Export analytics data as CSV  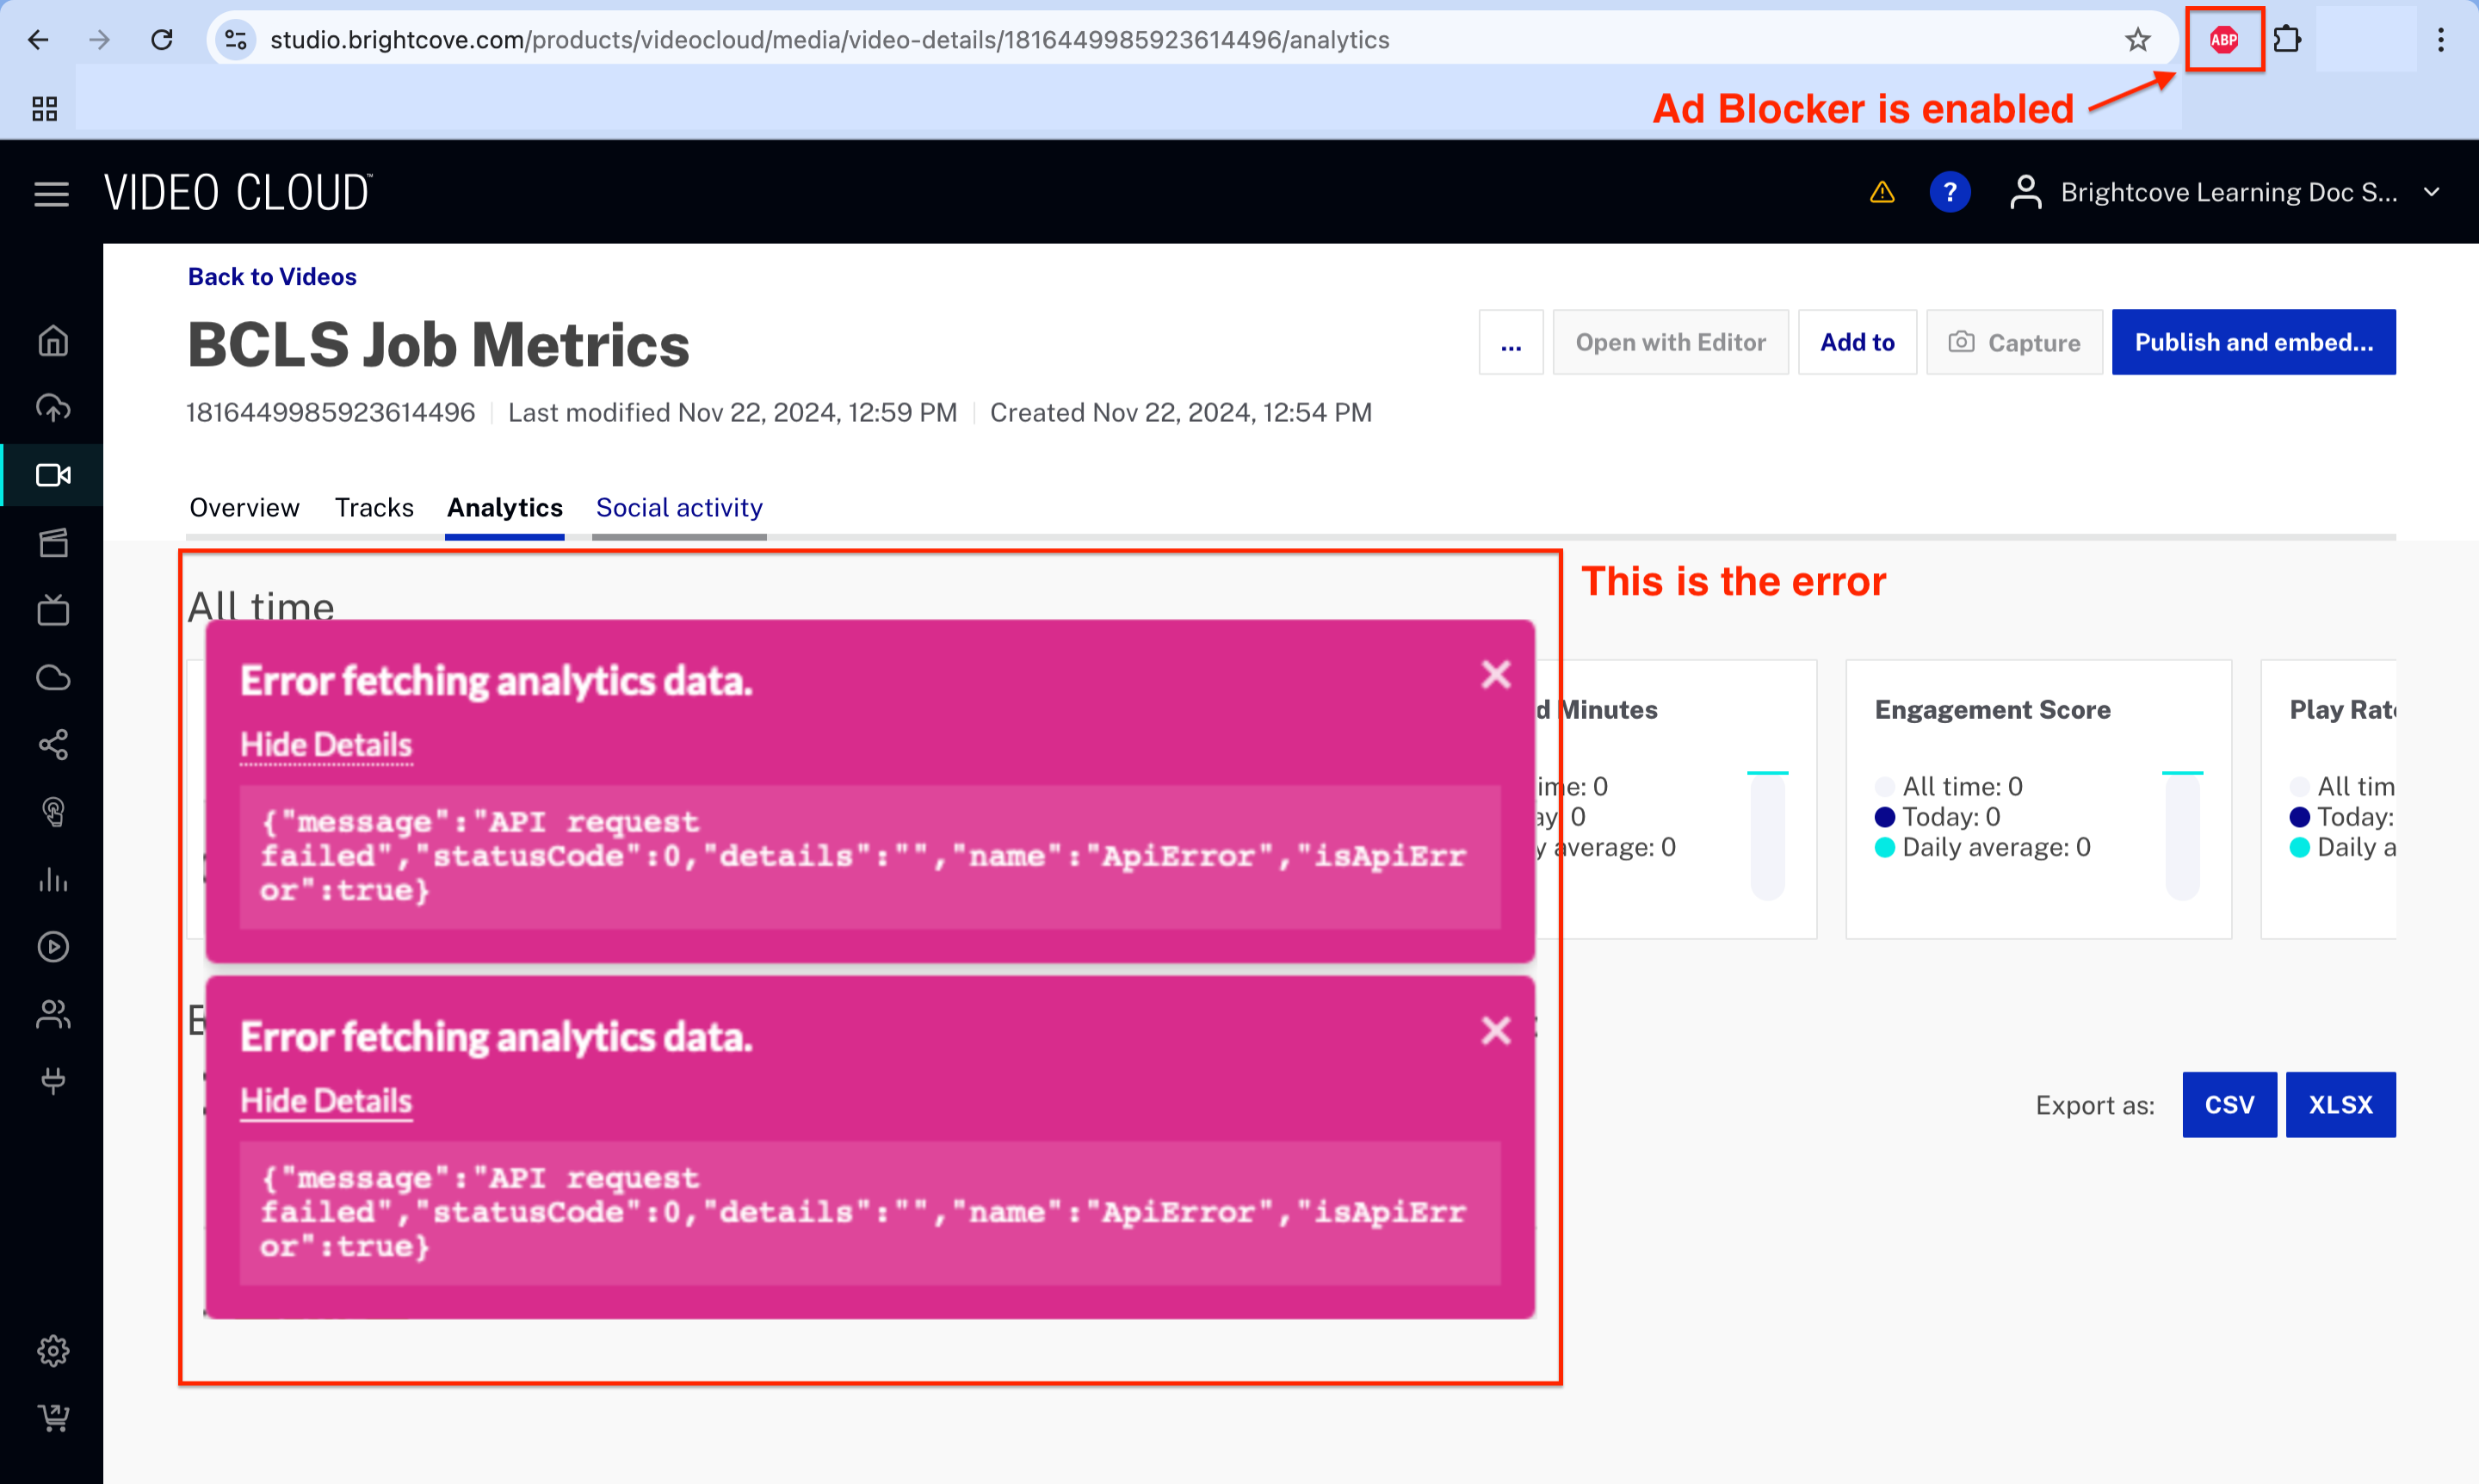pyautogui.click(x=2230, y=1104)
